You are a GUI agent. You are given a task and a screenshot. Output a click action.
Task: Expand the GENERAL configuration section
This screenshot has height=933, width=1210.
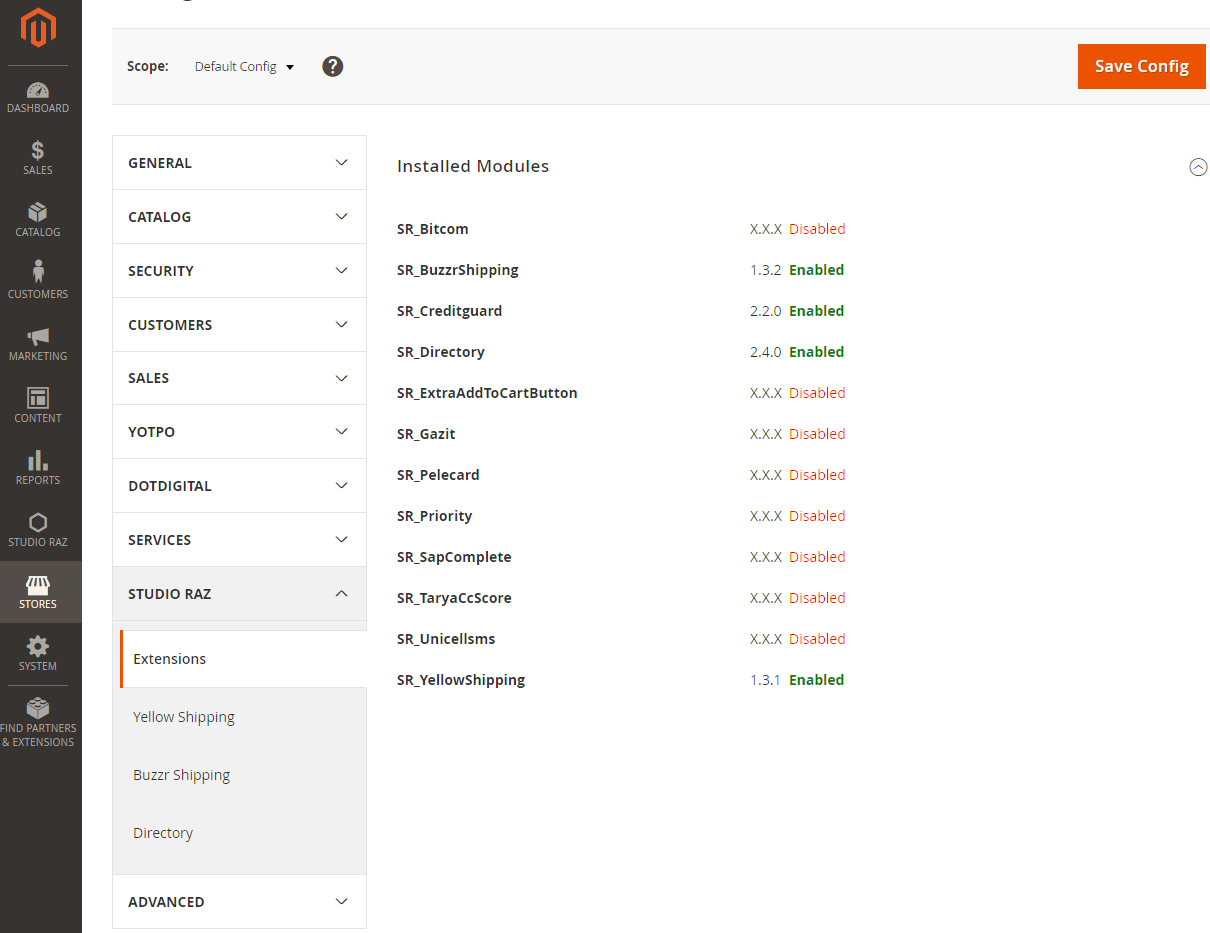pos(239,162)
